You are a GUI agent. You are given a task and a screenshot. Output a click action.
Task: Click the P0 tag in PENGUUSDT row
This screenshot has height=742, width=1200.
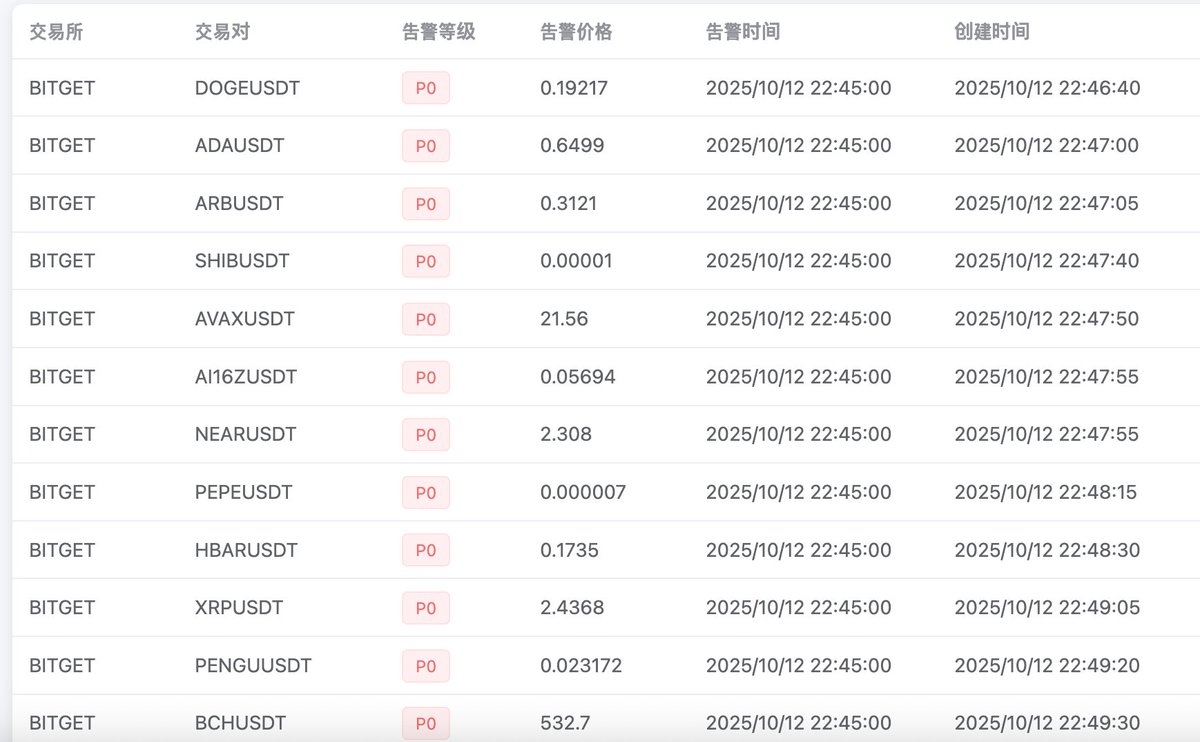[x=426, y=666]
